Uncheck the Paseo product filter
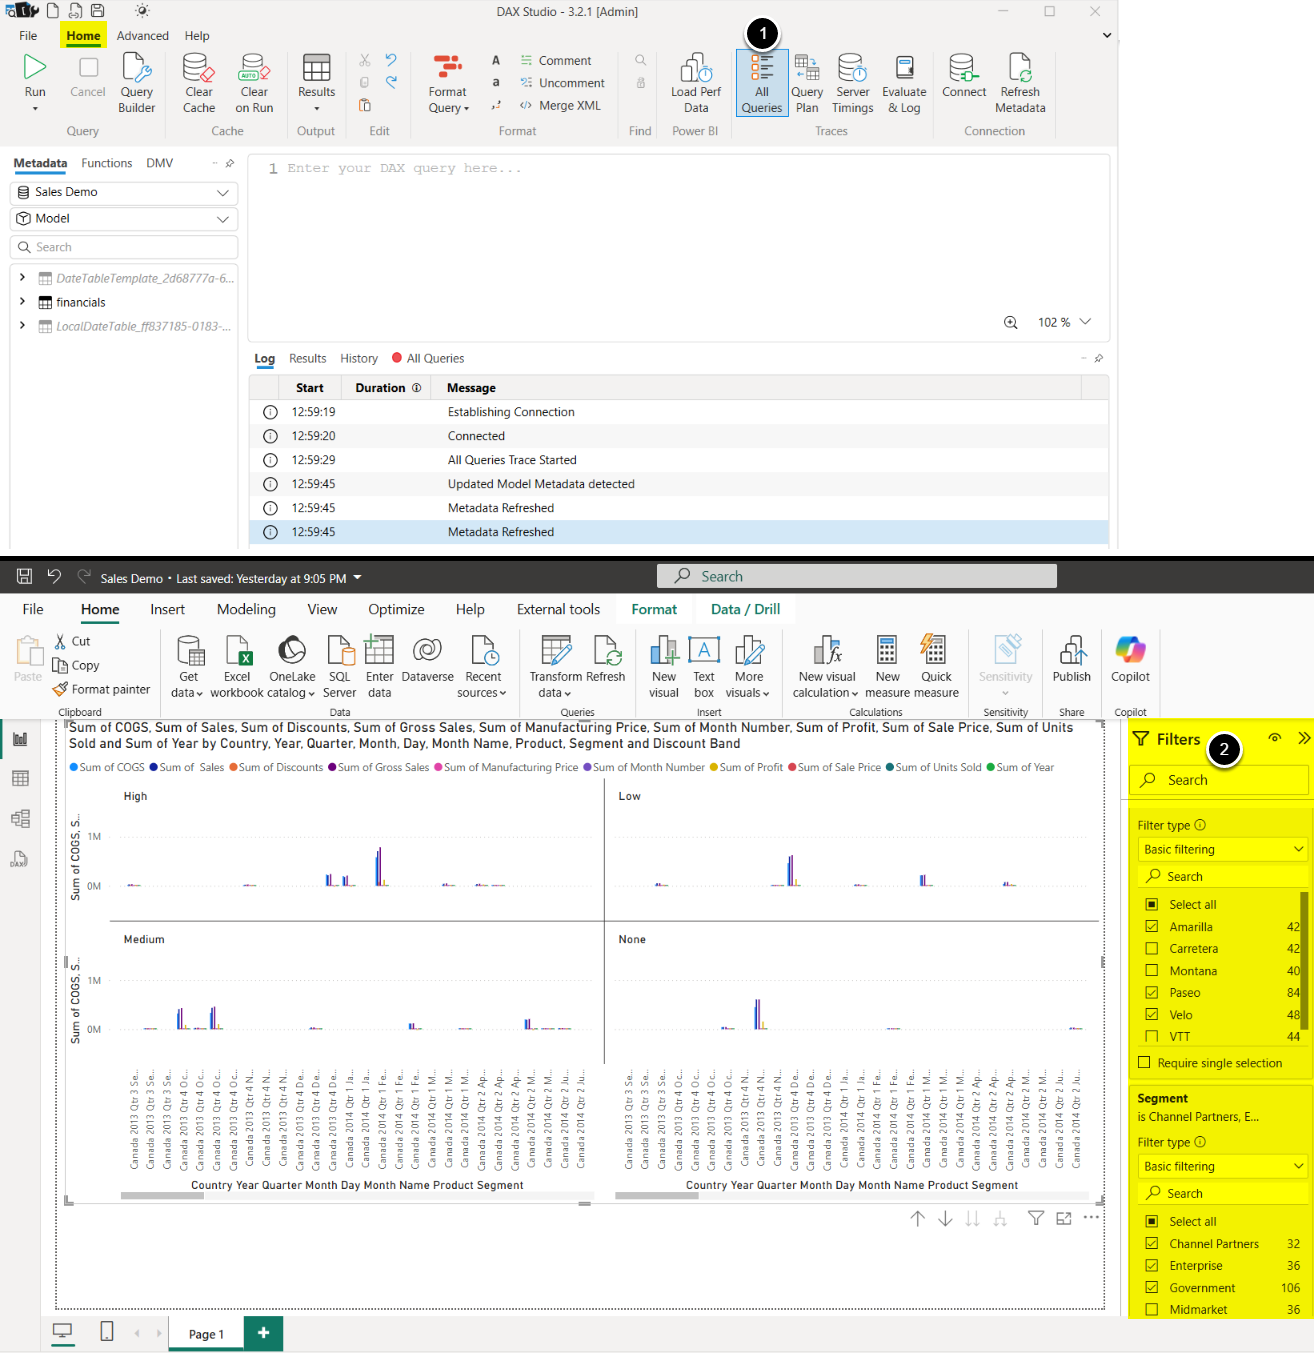 1151,992
